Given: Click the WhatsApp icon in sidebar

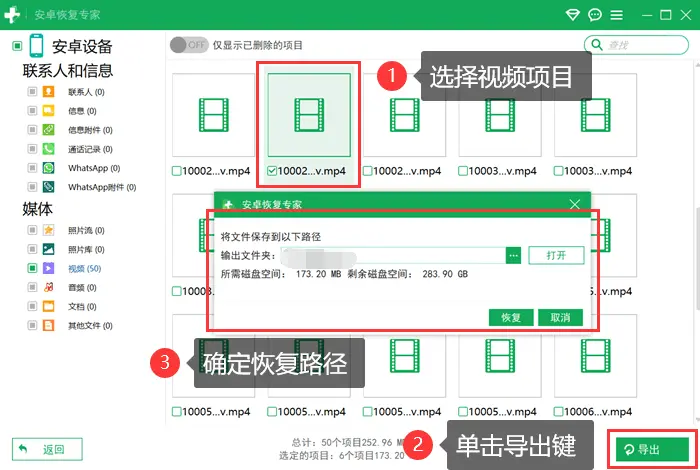Looking at the screenshot, I should [x=48, y=168].
